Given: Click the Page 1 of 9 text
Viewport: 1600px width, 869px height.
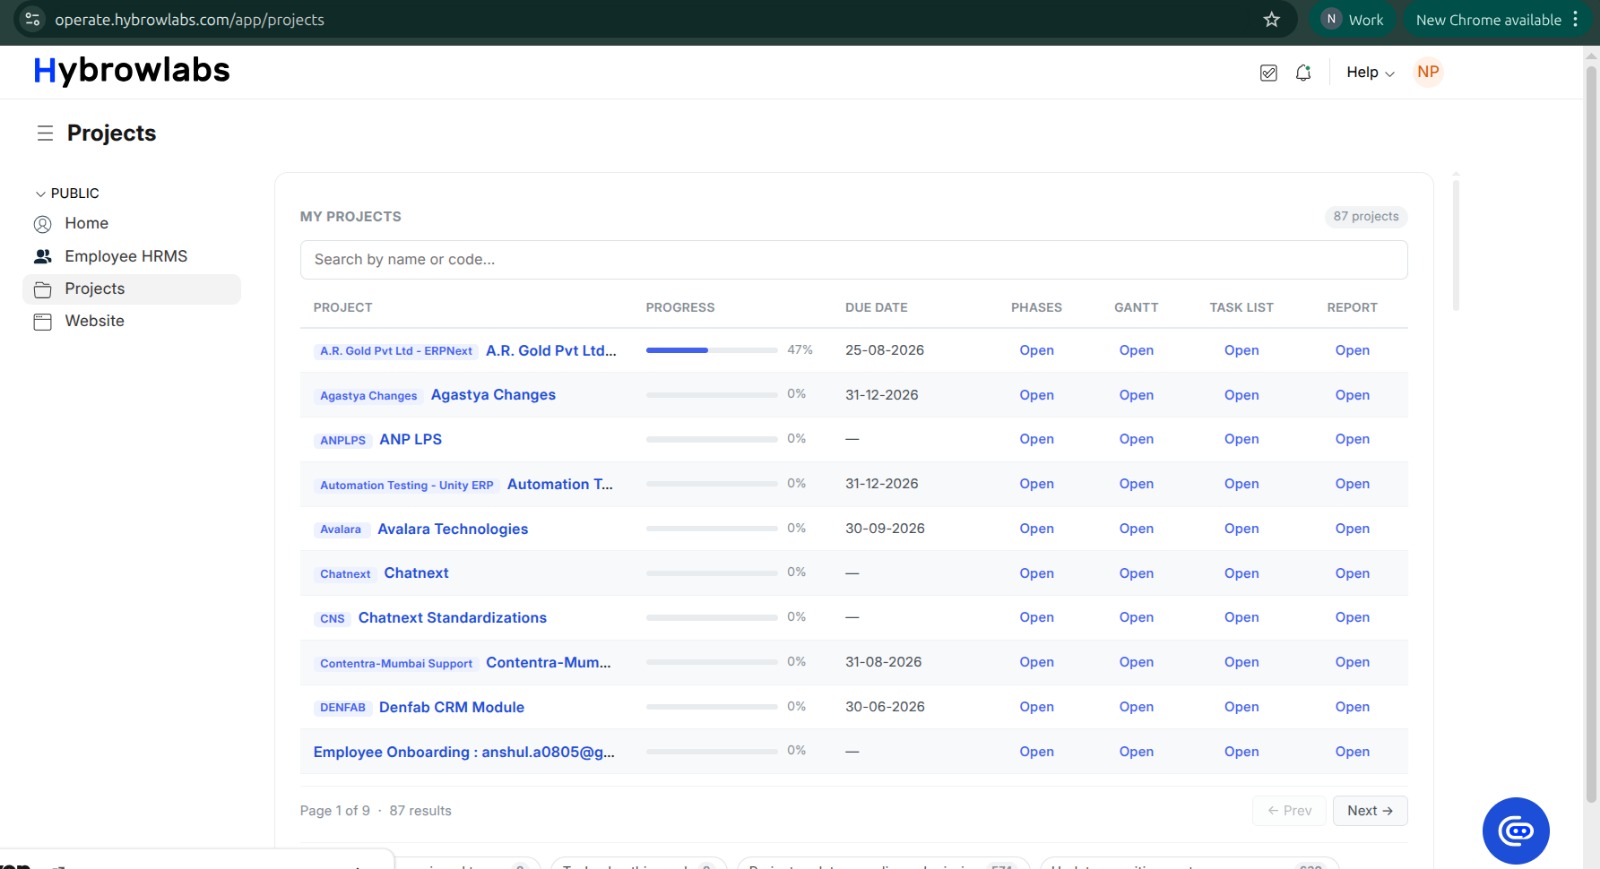Looking at the screenshot, I should coord(335,811).
